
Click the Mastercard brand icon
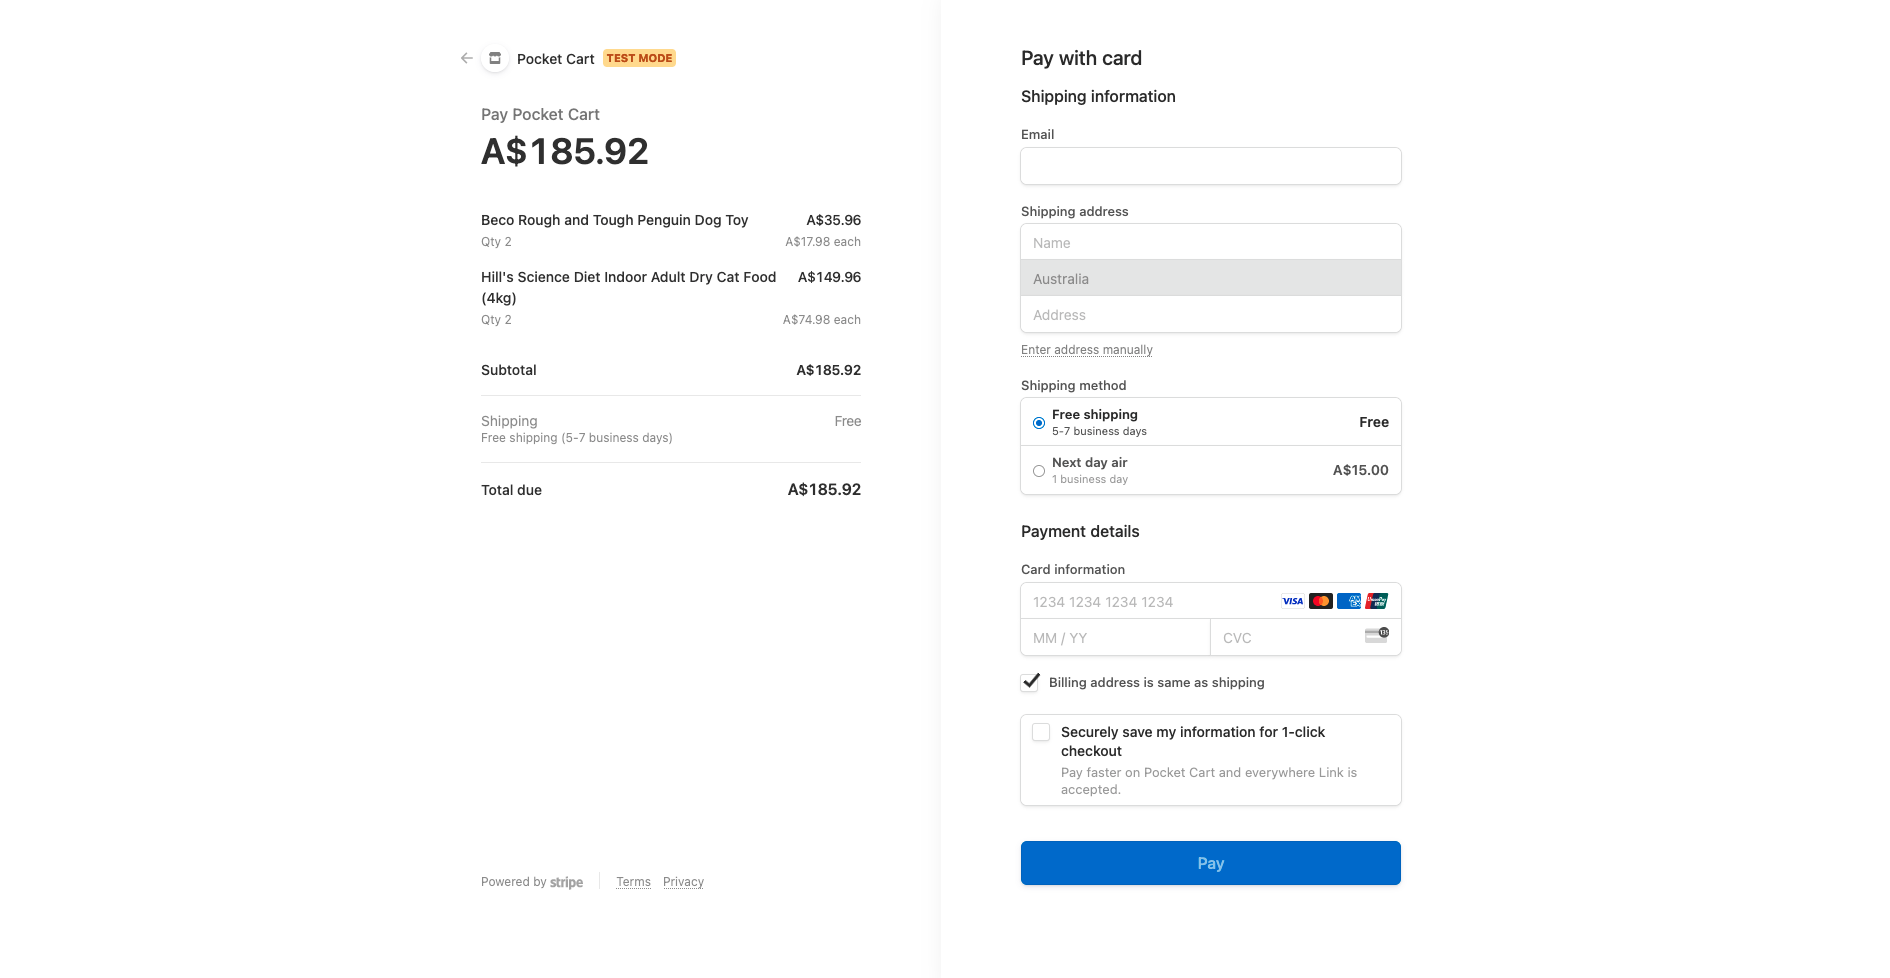1320,601
